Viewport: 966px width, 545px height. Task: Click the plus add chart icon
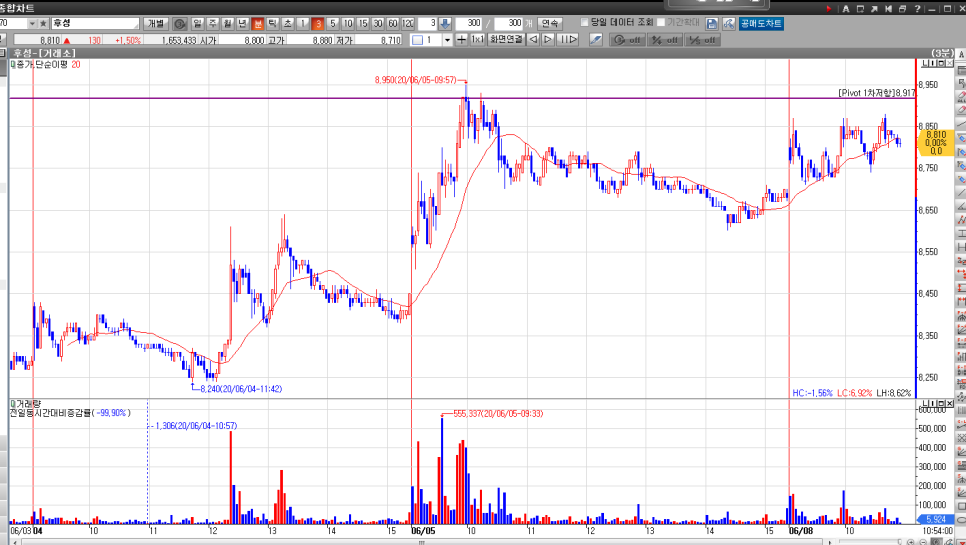coord(461,40)
